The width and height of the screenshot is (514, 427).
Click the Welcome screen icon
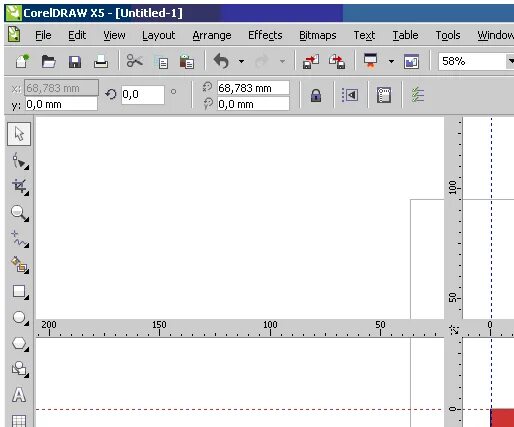click(411, 62)
